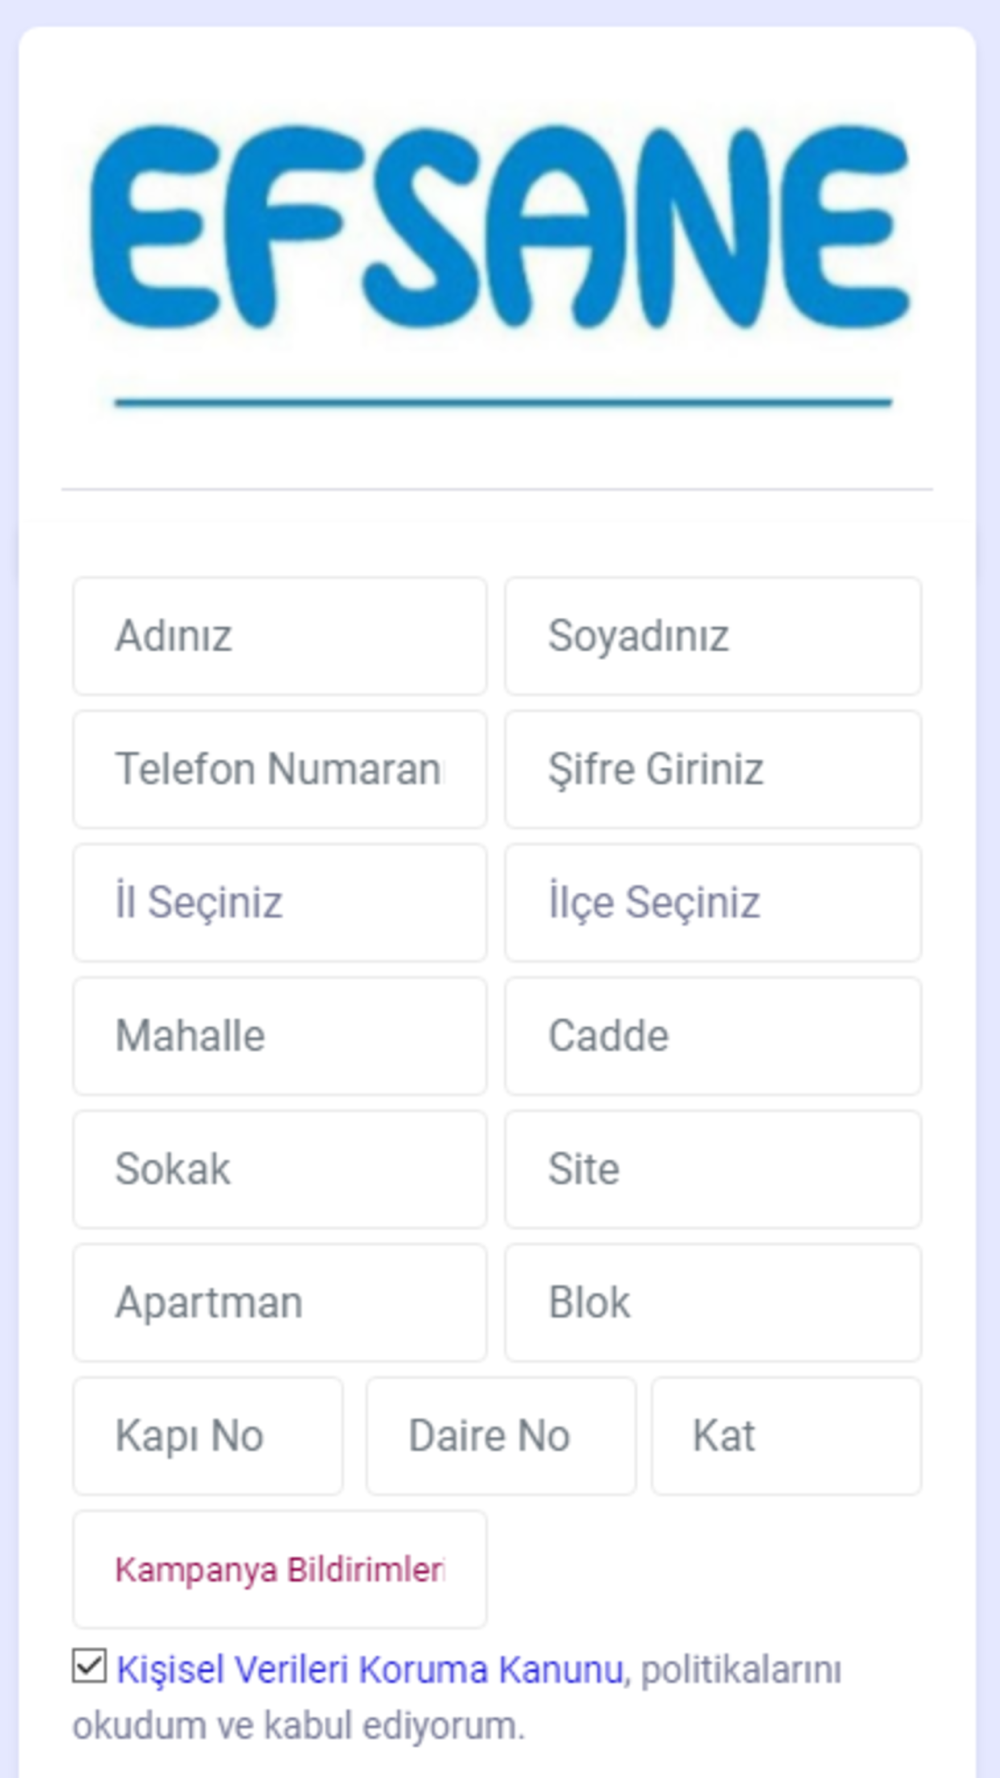Click the Mahalle input field
1000x1778 pixels.
[x=280, y=1036]
